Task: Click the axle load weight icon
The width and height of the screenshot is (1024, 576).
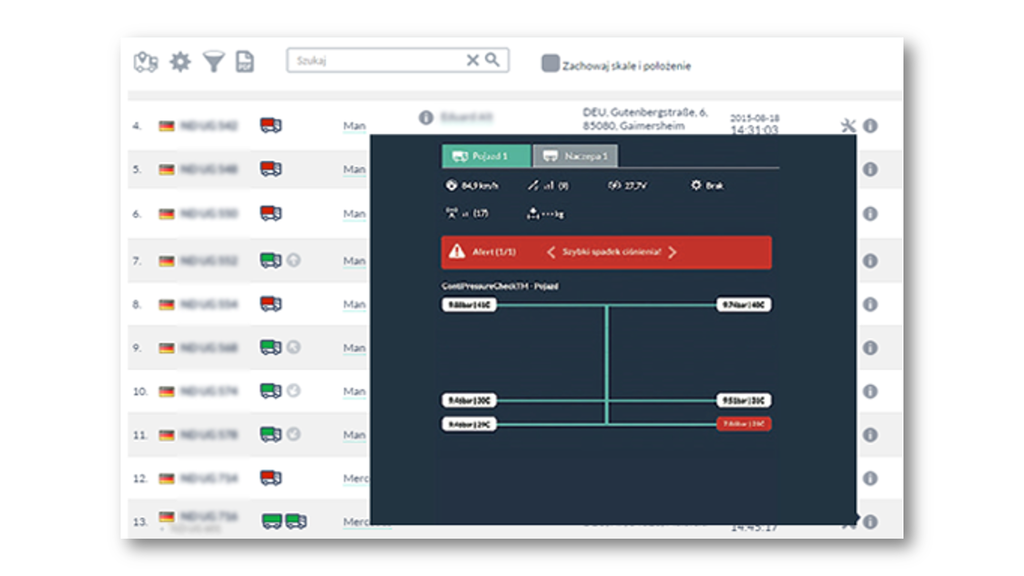Action: [x=533, y=213]
